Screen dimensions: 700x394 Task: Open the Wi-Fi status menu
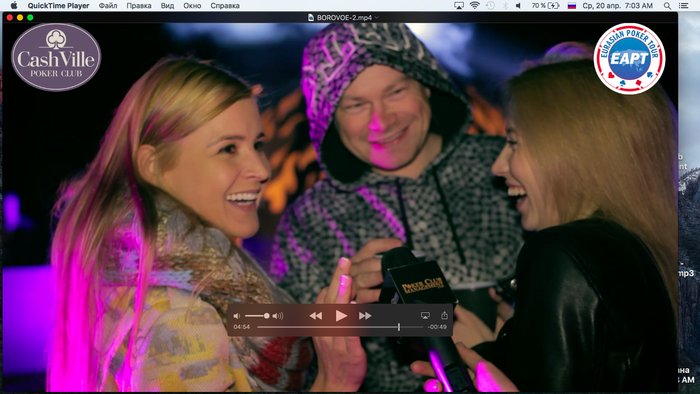475,5
